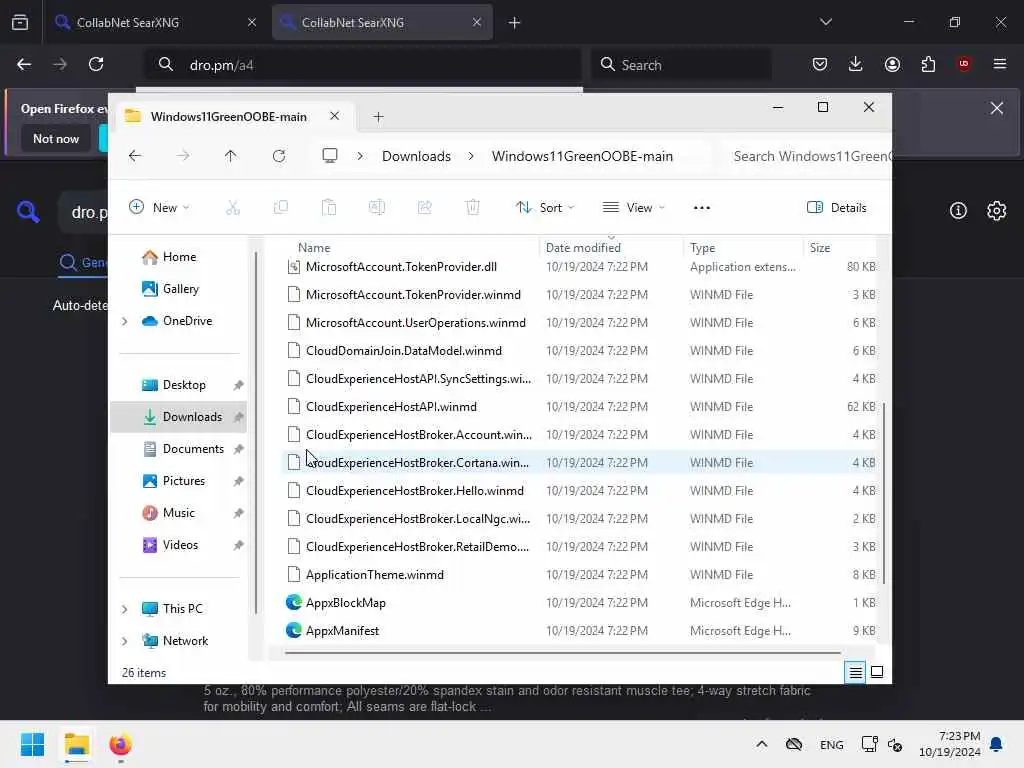This screenshot has width=1024, height=768.
Task: Open the Sort dropdown menu
Action: (545, 208)
